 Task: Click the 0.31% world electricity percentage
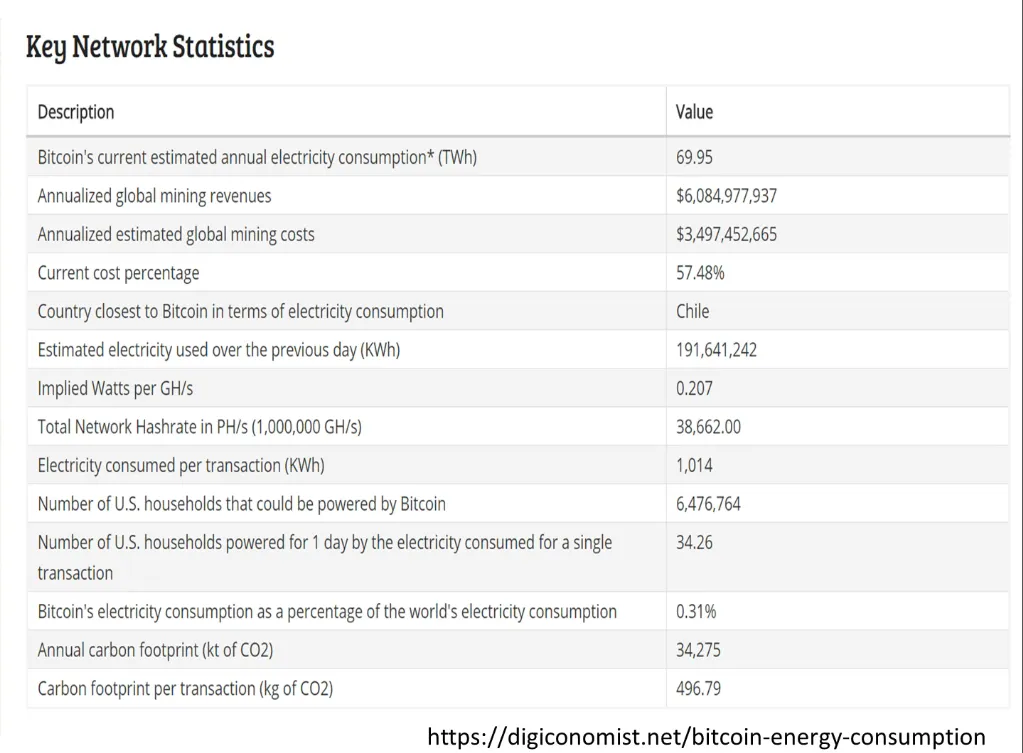tap(695, 611)
